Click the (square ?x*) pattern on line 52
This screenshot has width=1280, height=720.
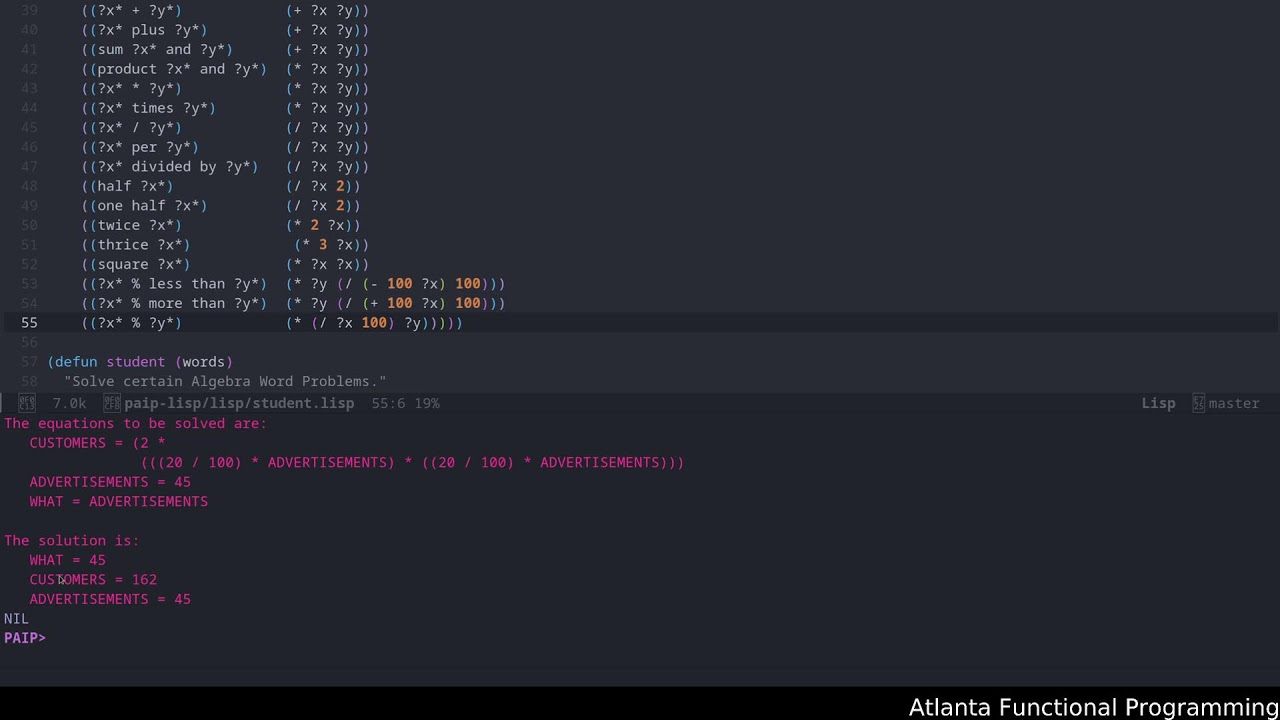click(x=140, y=264)
